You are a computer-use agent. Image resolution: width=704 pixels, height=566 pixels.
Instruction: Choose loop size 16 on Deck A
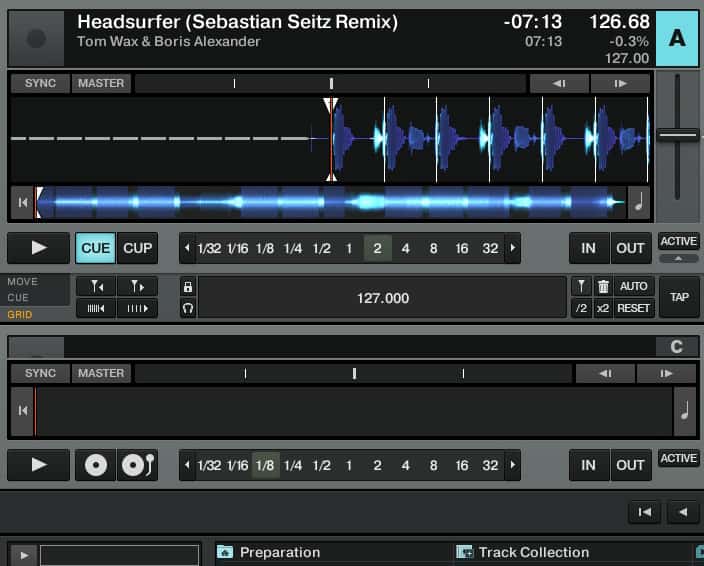462,248
